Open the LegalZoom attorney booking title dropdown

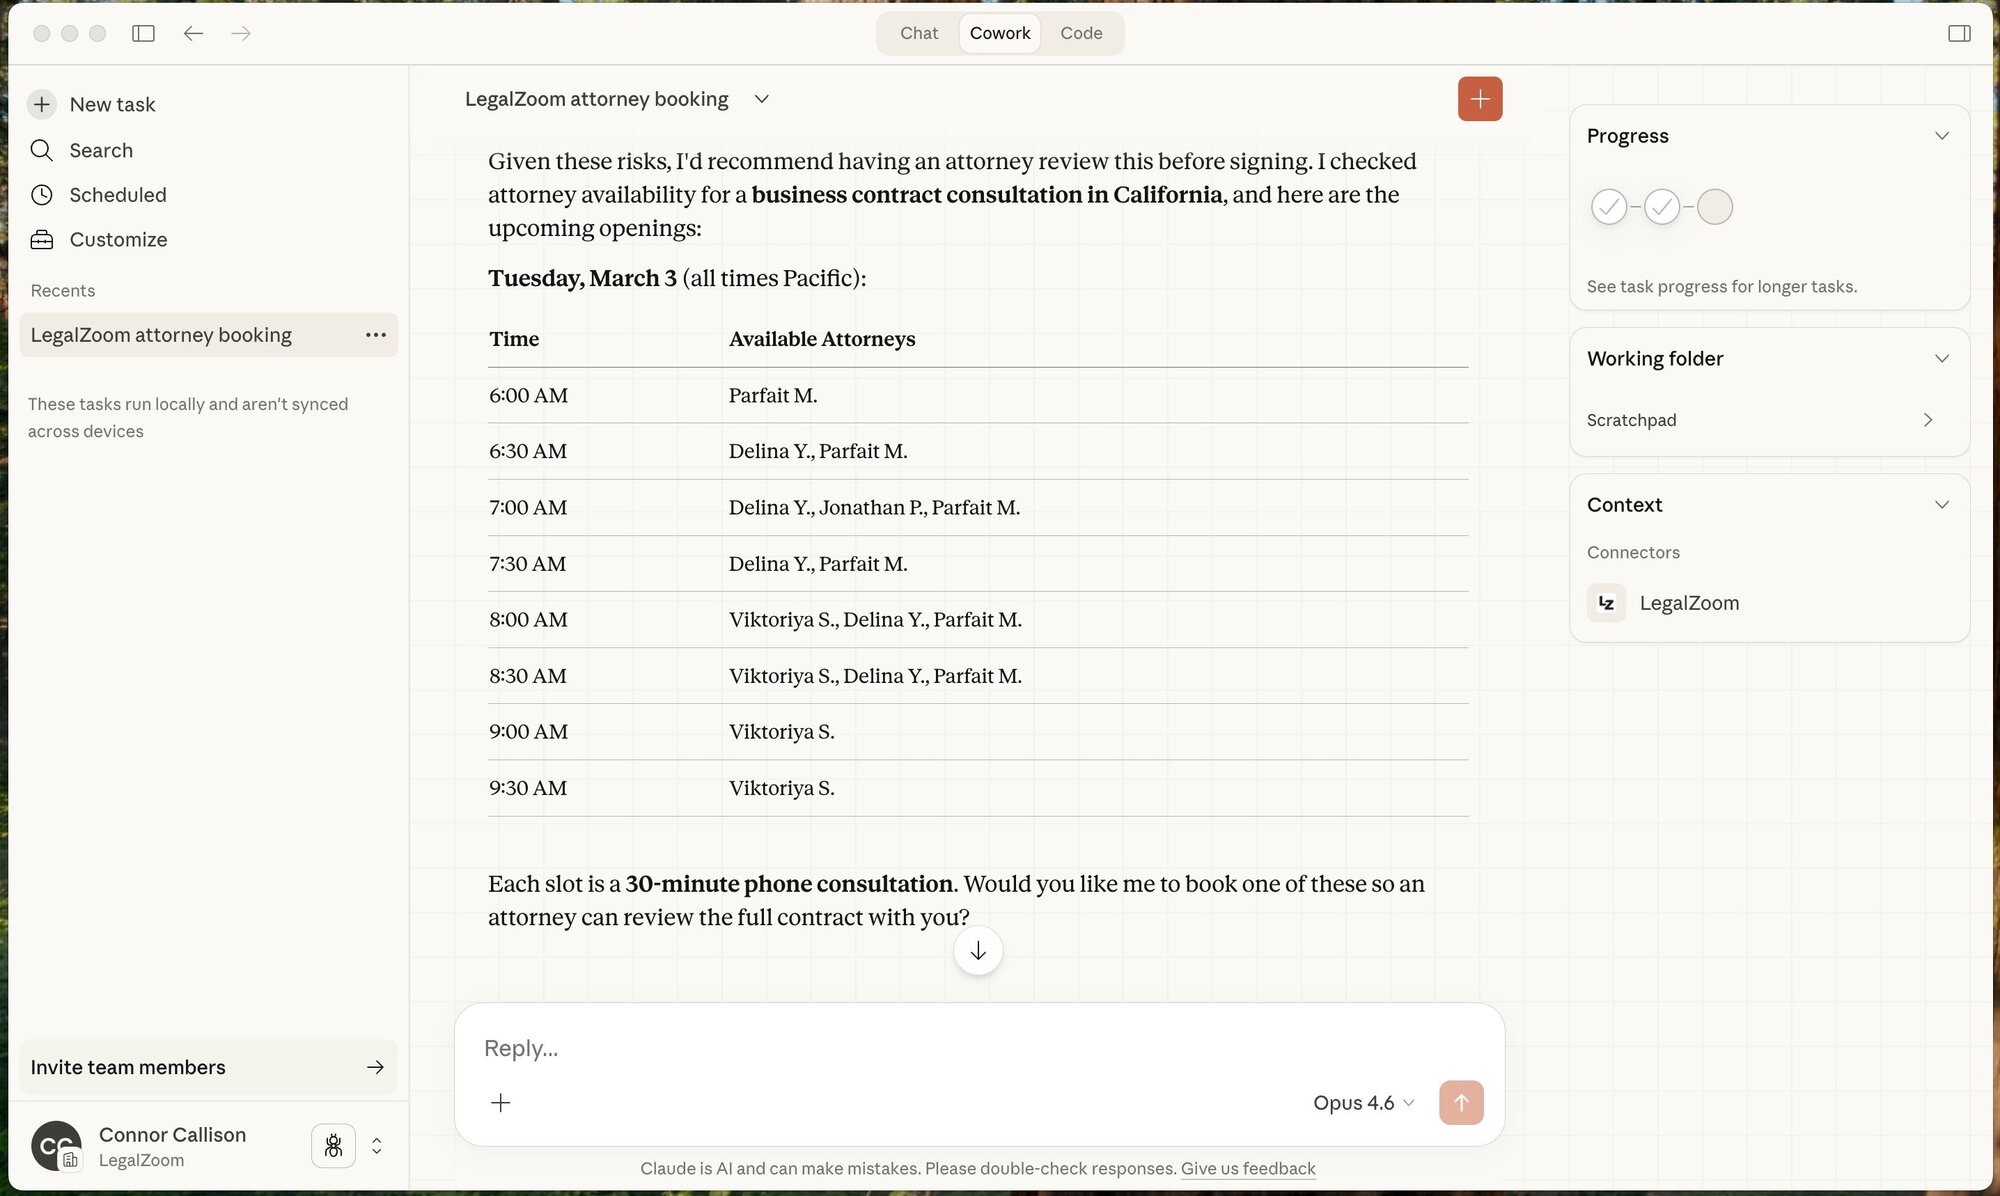(x=762, y=99)
